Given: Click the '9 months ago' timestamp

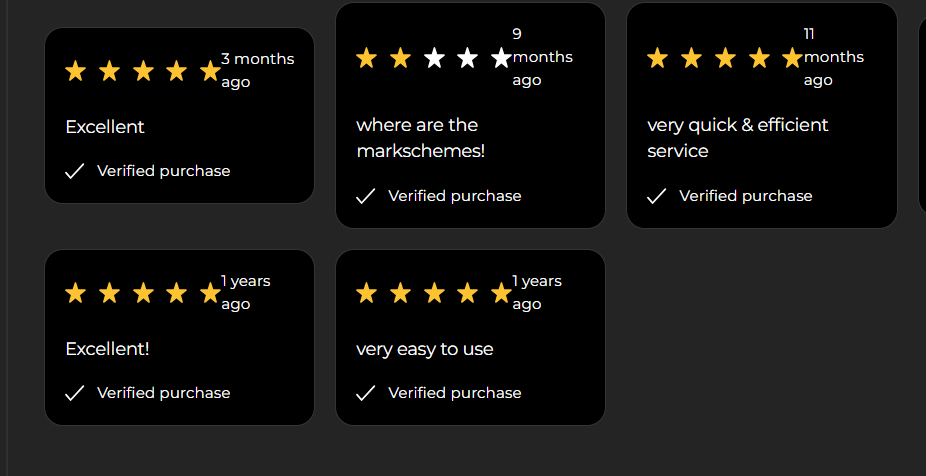Looking at the screenshot, I should click(x=542, y=57).
